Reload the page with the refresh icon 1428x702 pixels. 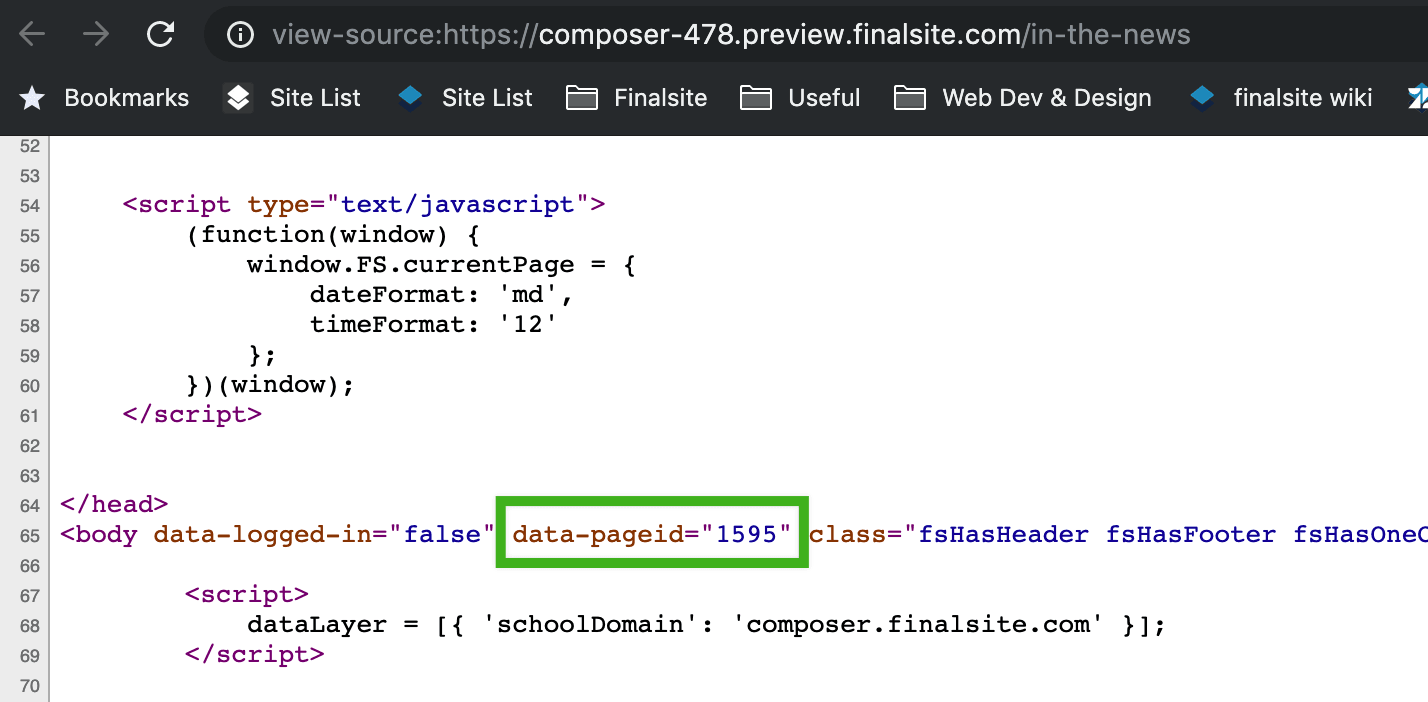pyautogui.click(x=161, y=35)
